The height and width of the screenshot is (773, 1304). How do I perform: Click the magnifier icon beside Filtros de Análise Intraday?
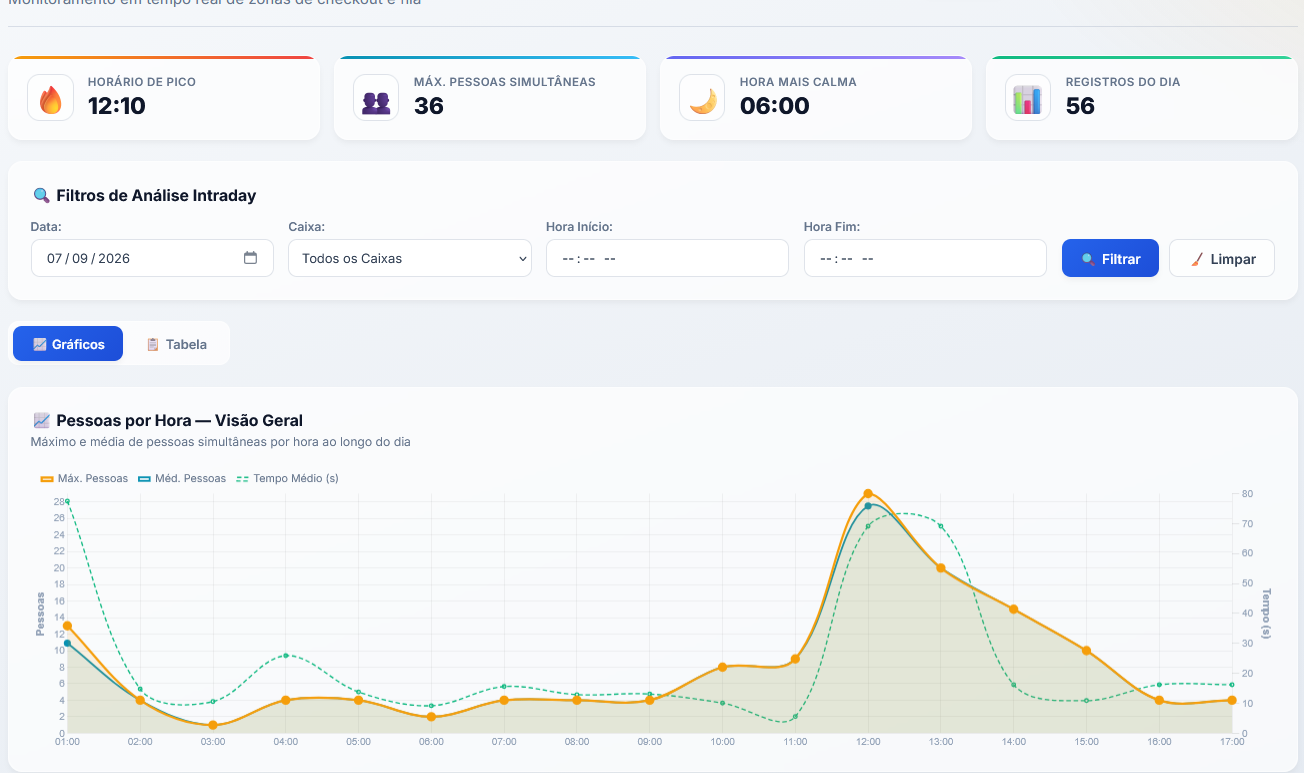41,195
